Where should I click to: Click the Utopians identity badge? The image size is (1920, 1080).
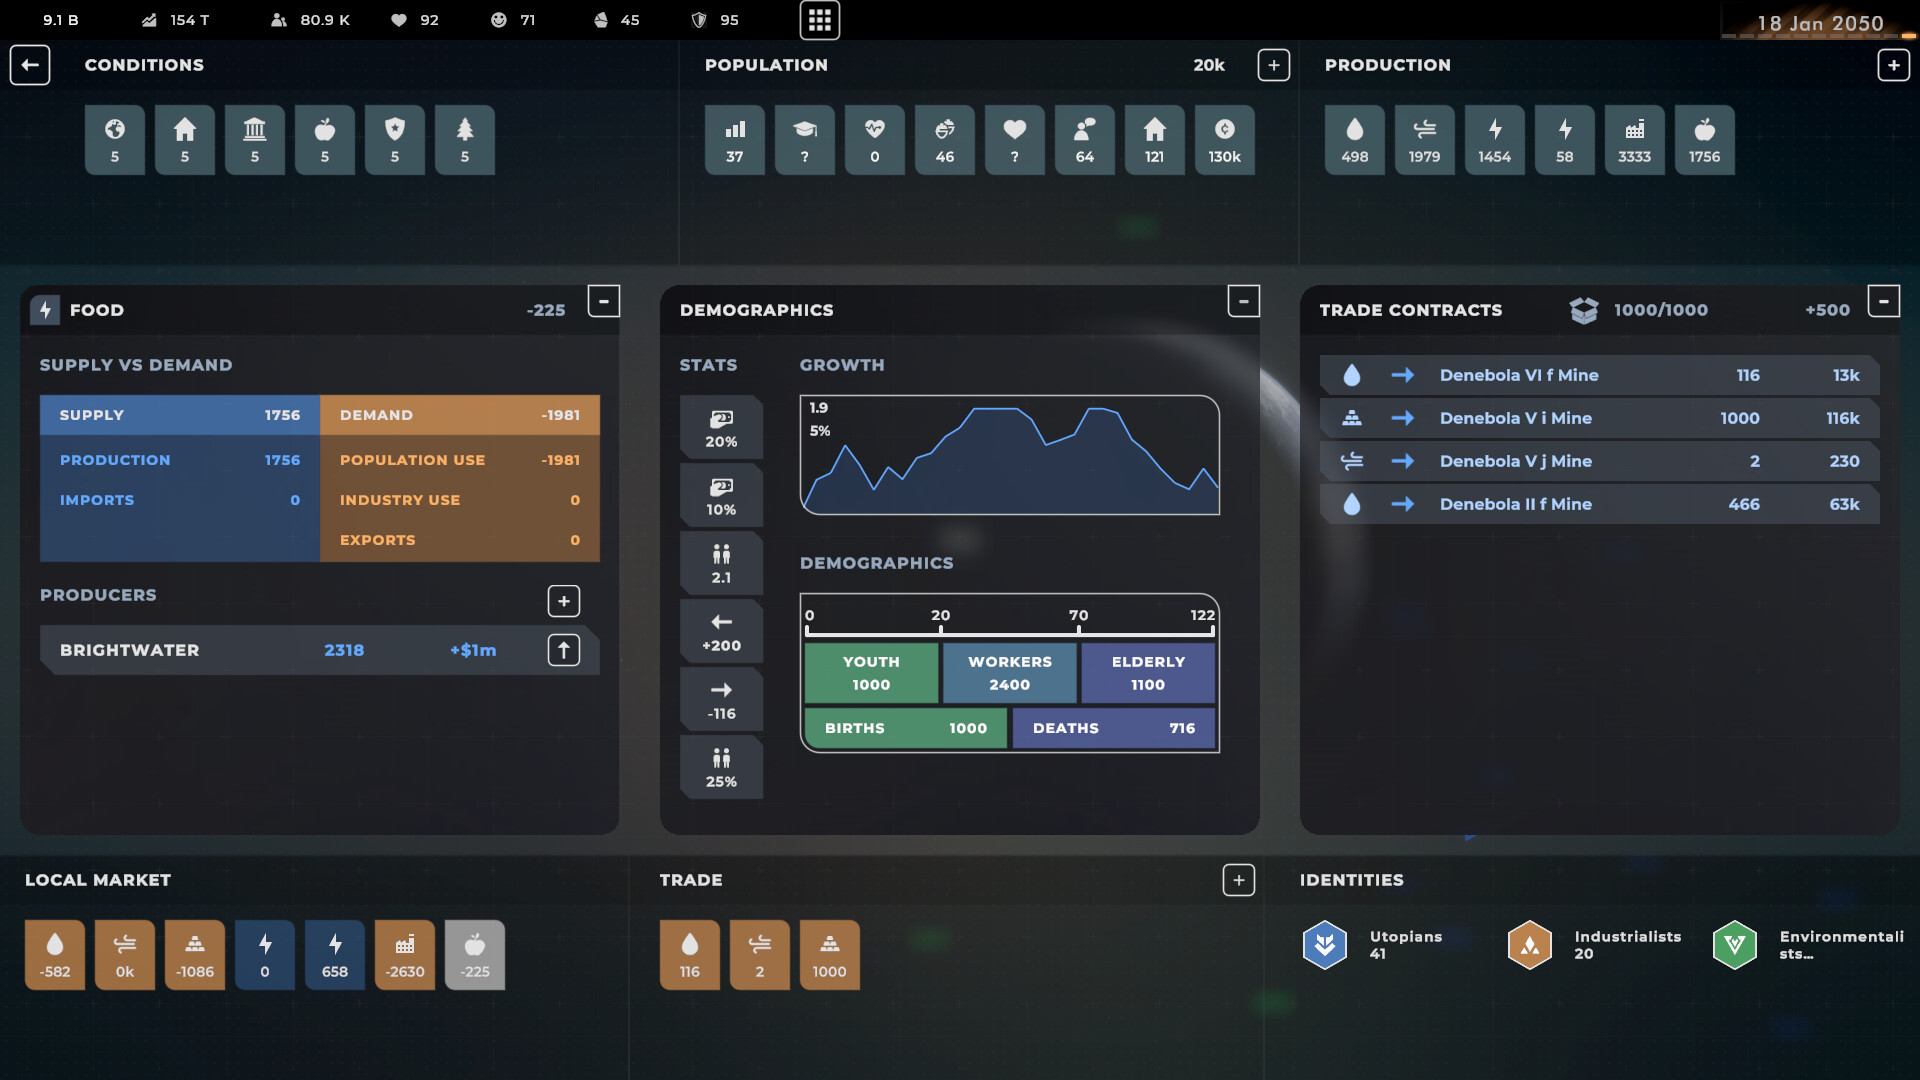1324,944
